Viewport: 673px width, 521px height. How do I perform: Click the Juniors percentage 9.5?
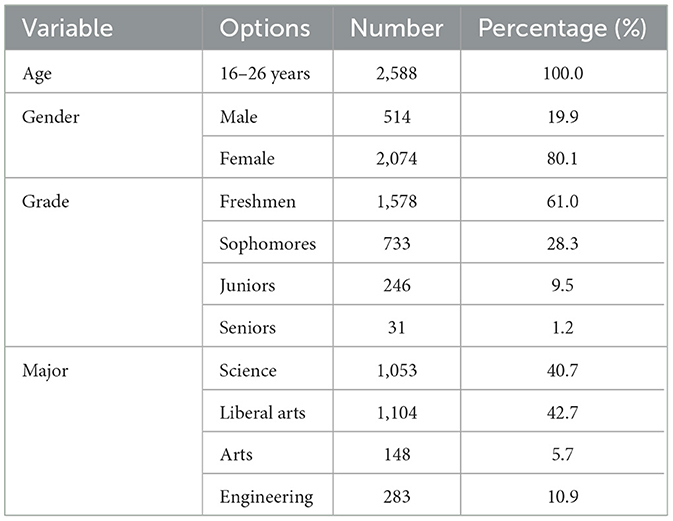click(562, 285)
